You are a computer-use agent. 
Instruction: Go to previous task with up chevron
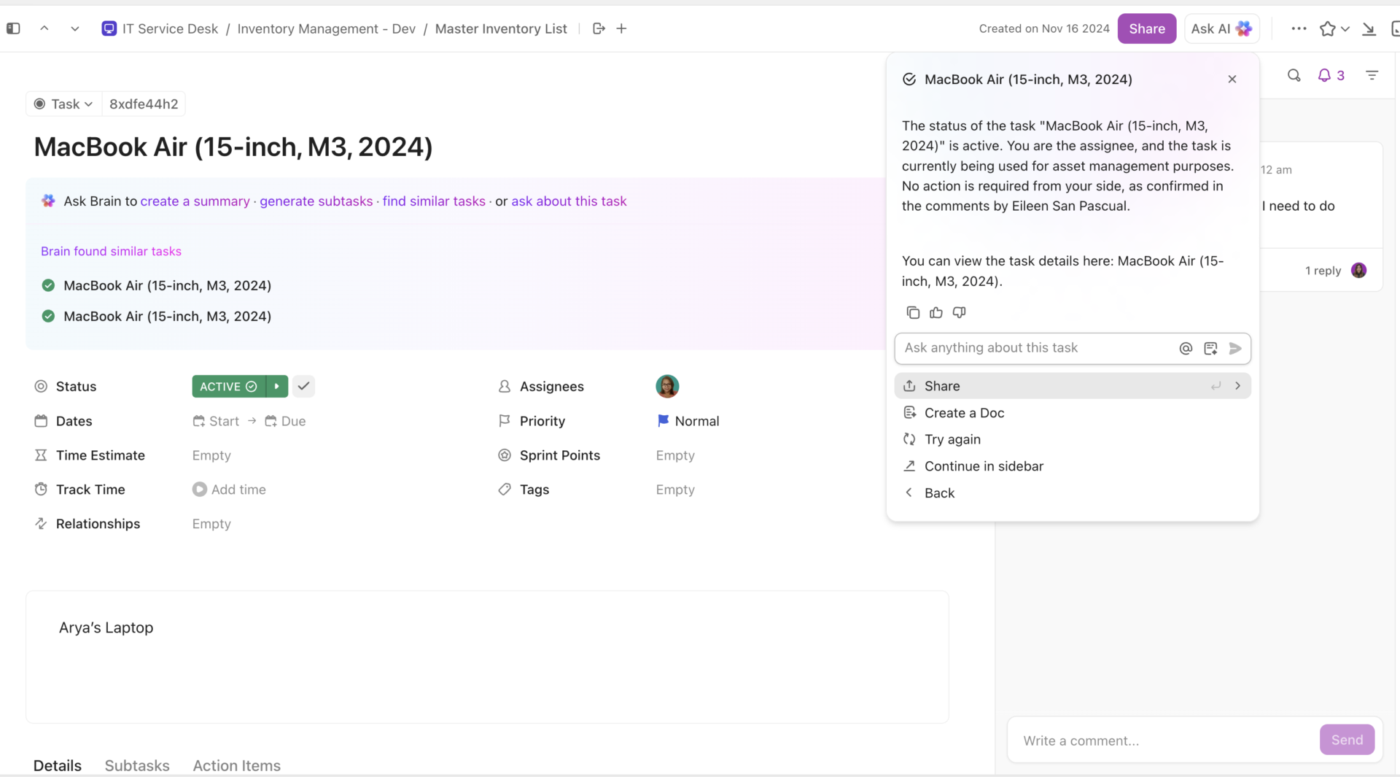point(44,29)
